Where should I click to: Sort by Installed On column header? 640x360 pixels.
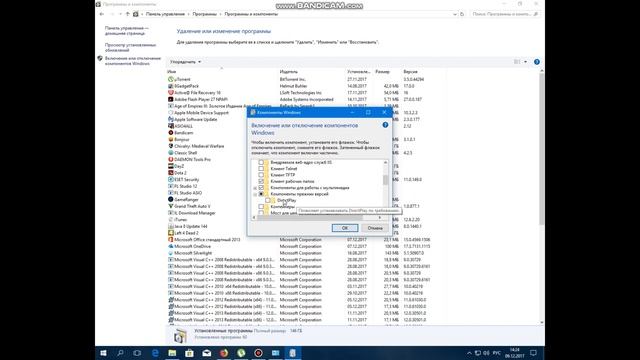point(358,72)
